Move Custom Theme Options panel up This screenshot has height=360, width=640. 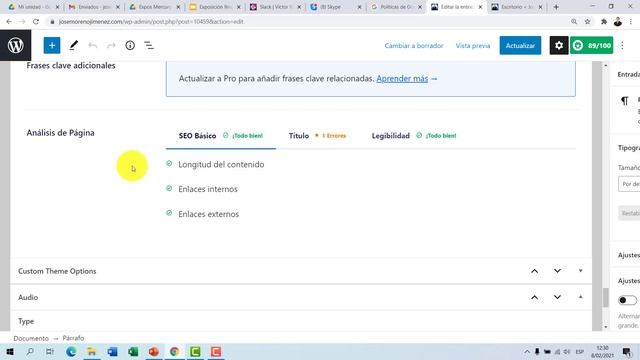534,271
